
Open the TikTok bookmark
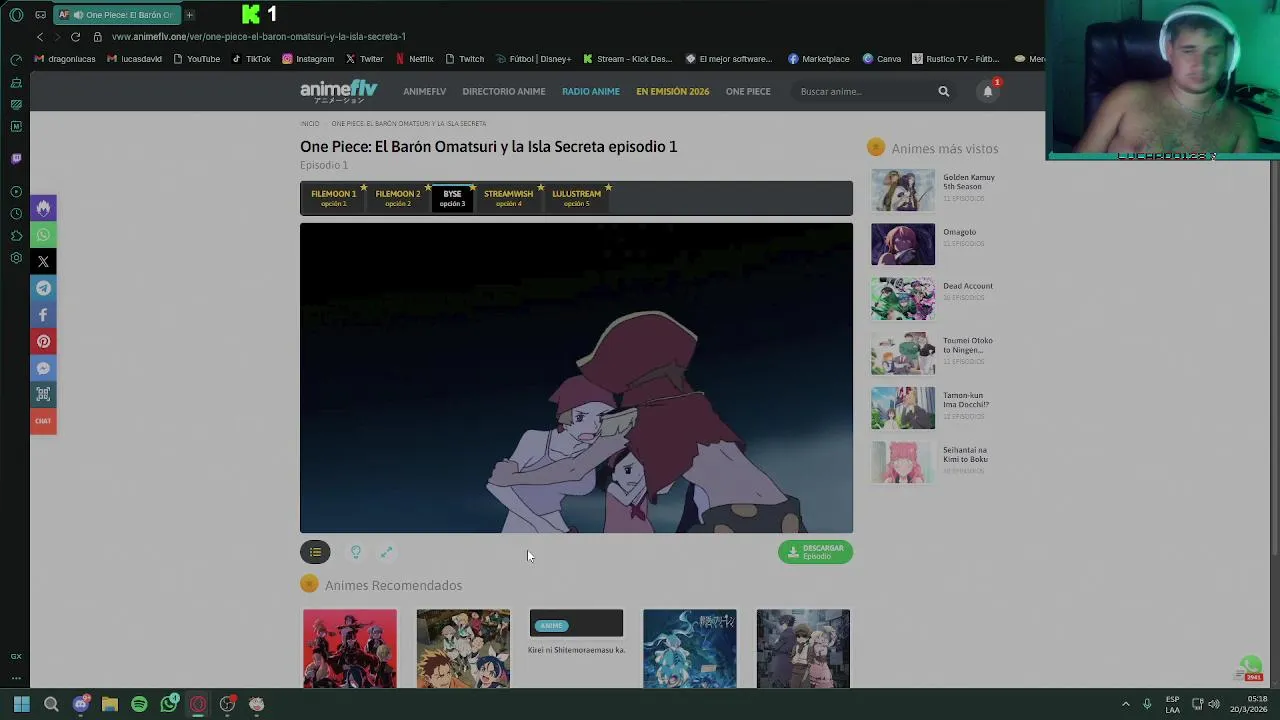tap(251, 59)
